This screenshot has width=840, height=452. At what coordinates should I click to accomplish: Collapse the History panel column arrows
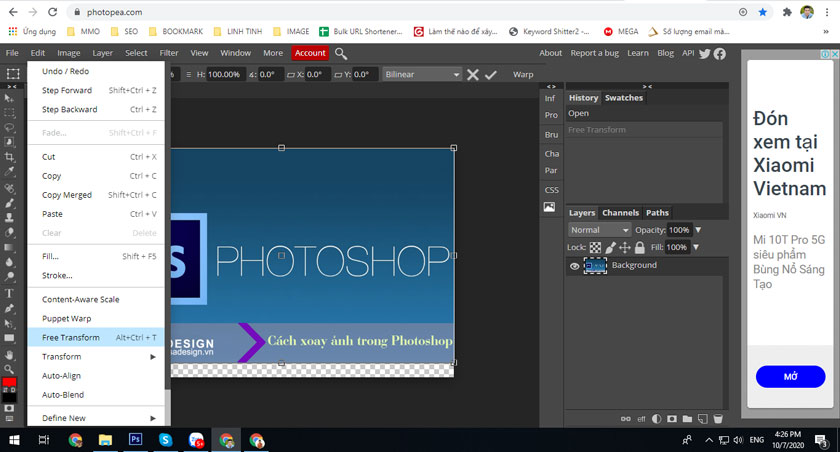tap(648, 86)
